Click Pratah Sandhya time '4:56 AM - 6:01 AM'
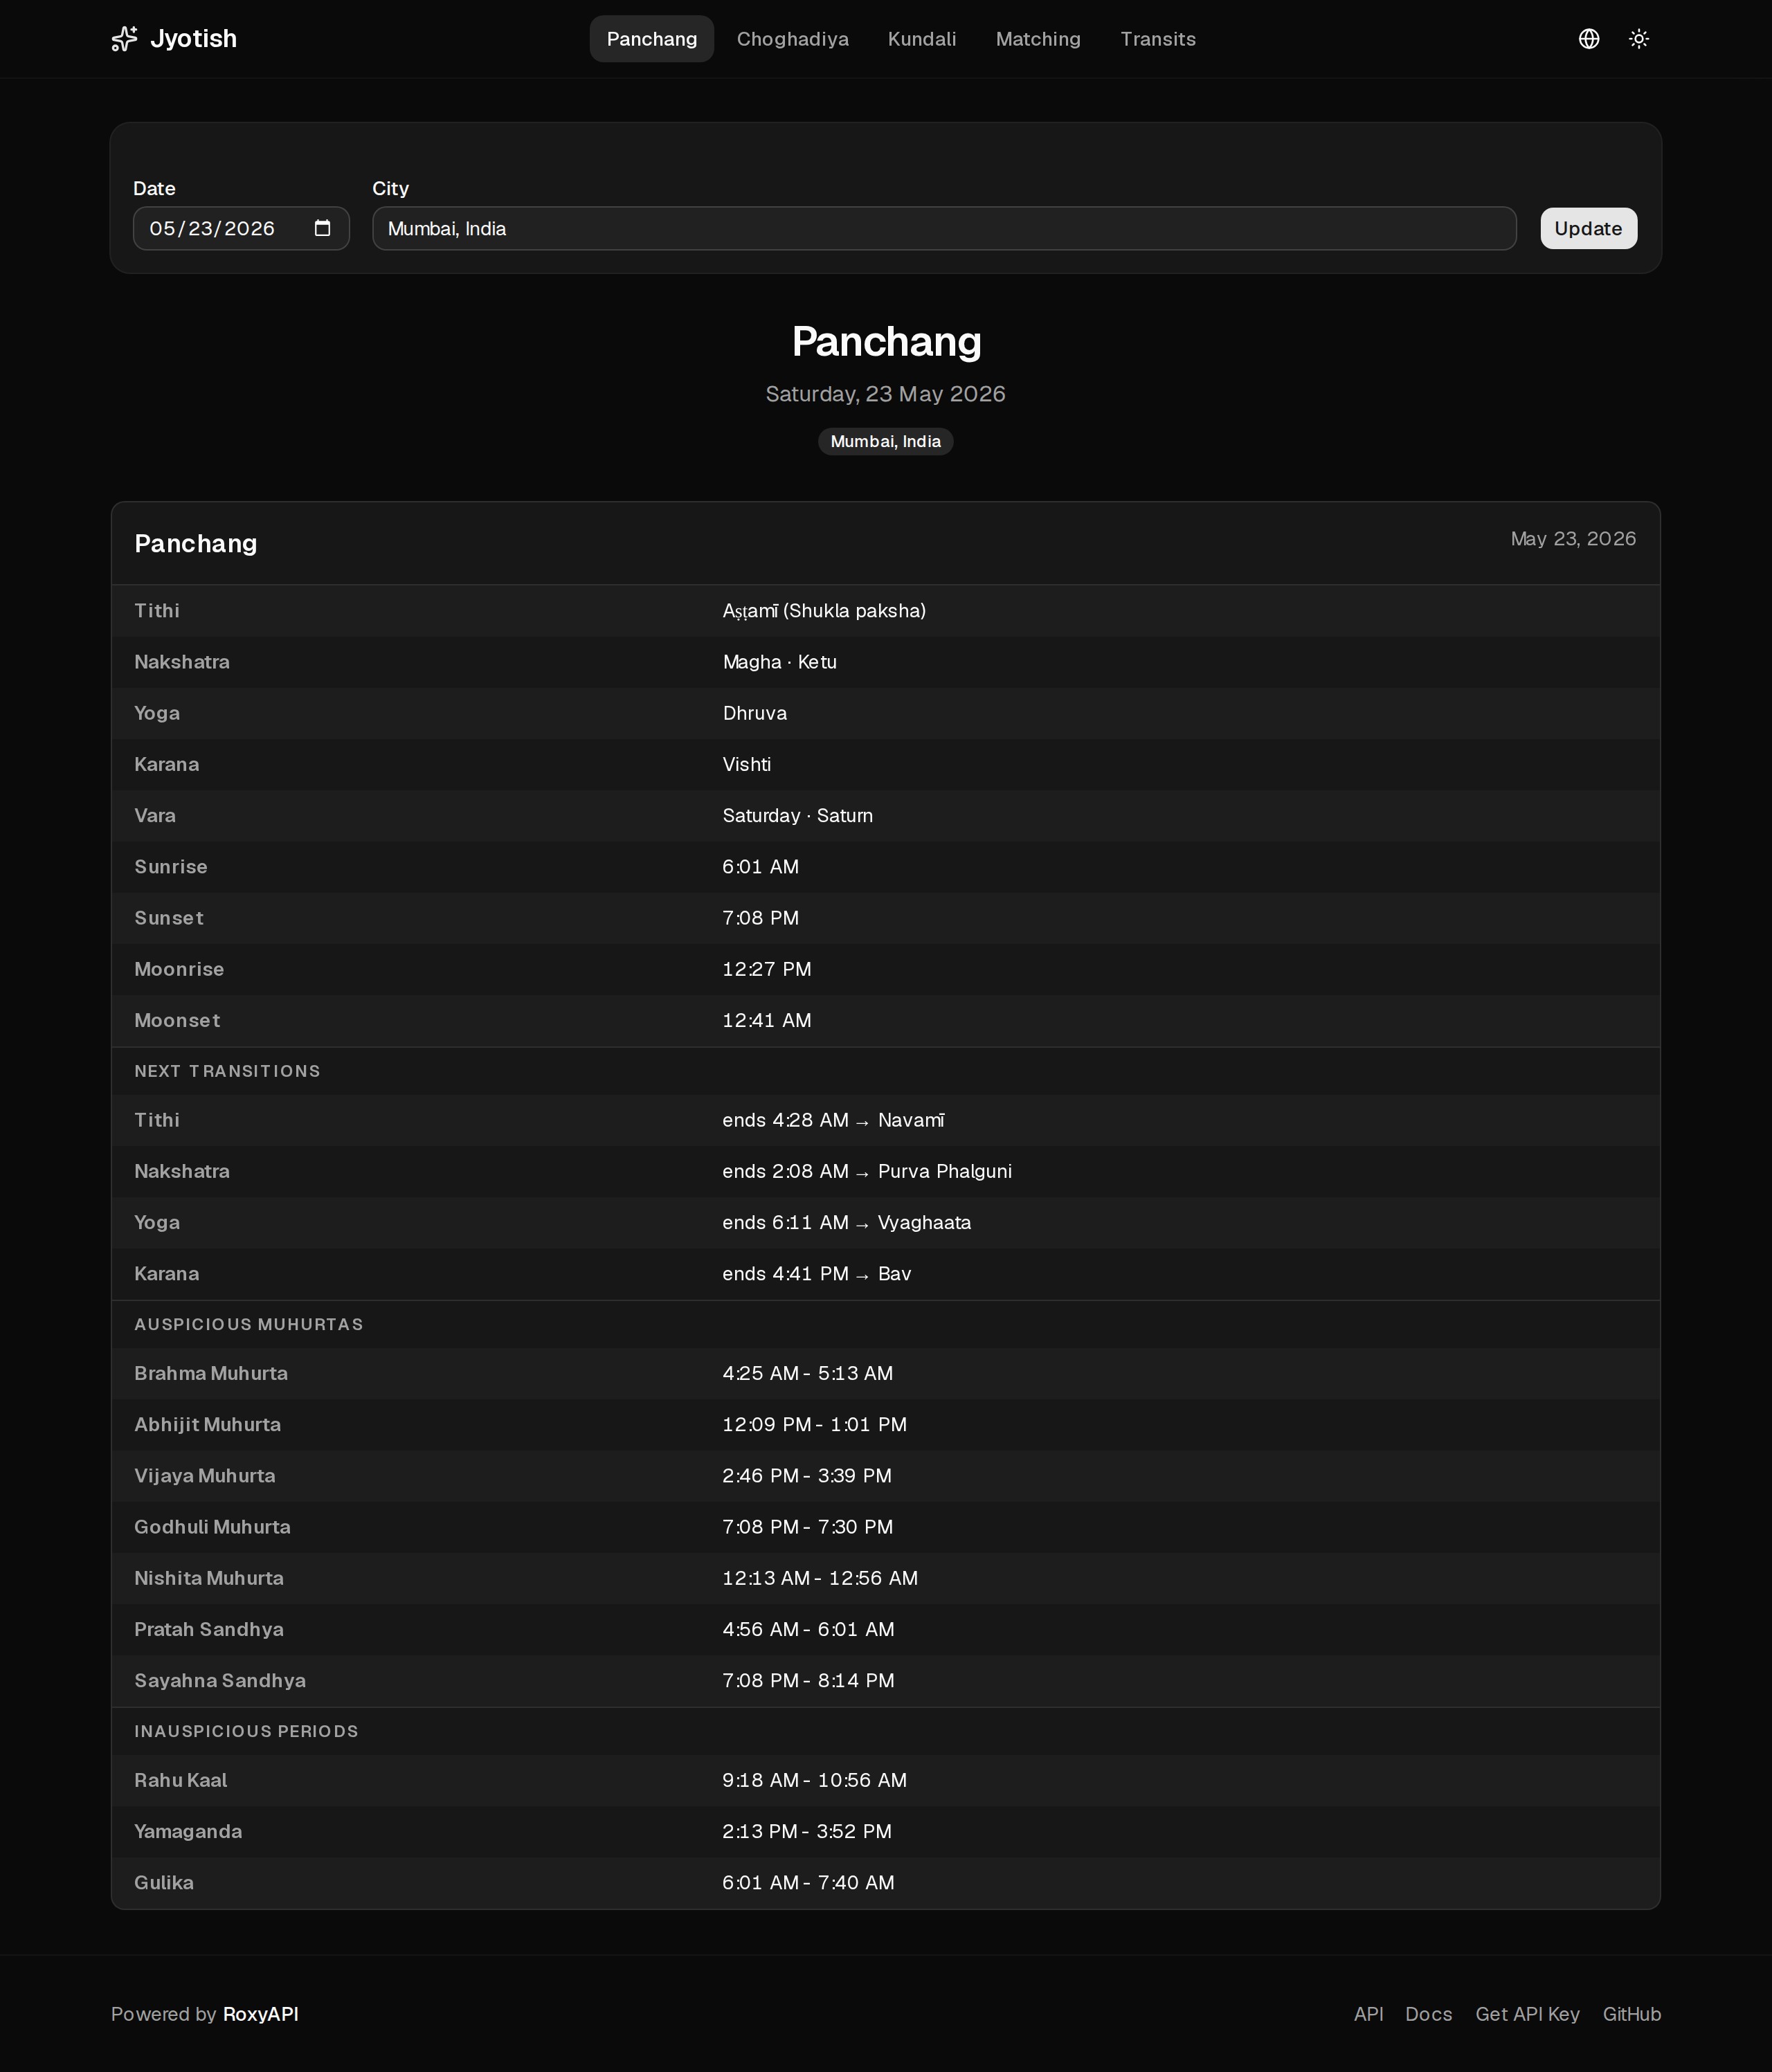Viewport: 1772px width, 2072px height. point(808,1629)
